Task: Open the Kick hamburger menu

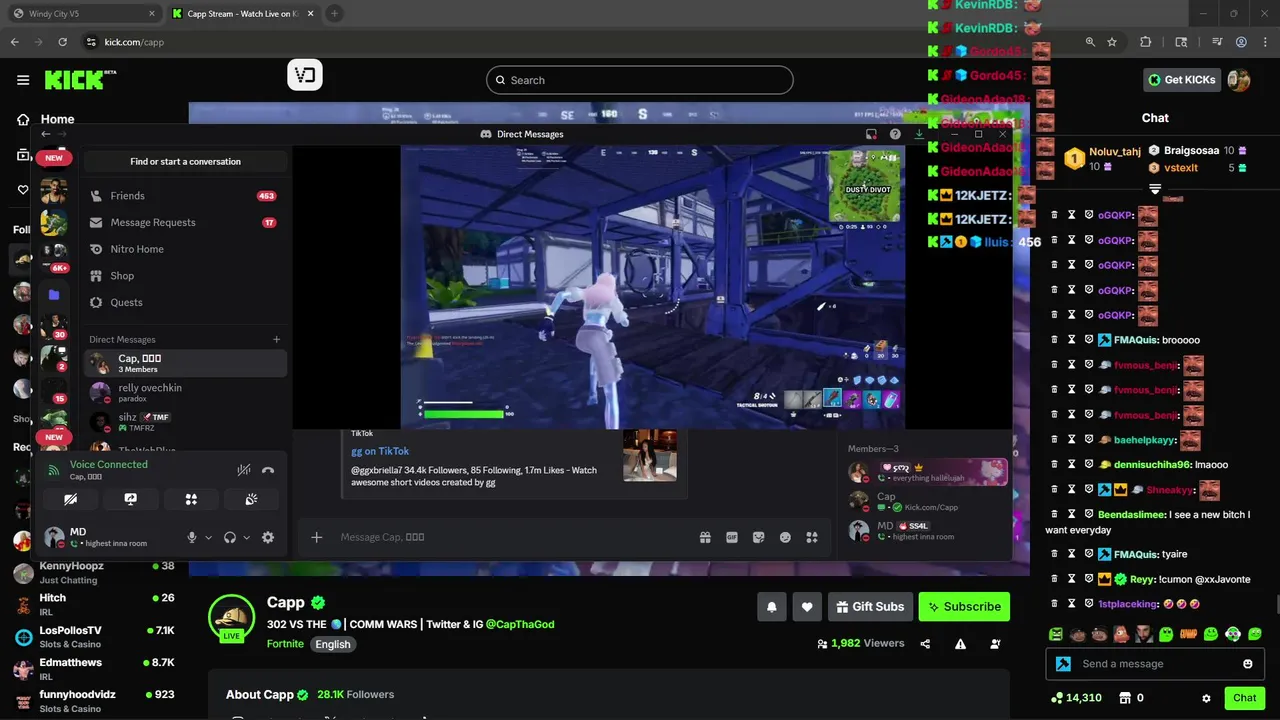Action: pyautogui.click(x=23, y=80)
